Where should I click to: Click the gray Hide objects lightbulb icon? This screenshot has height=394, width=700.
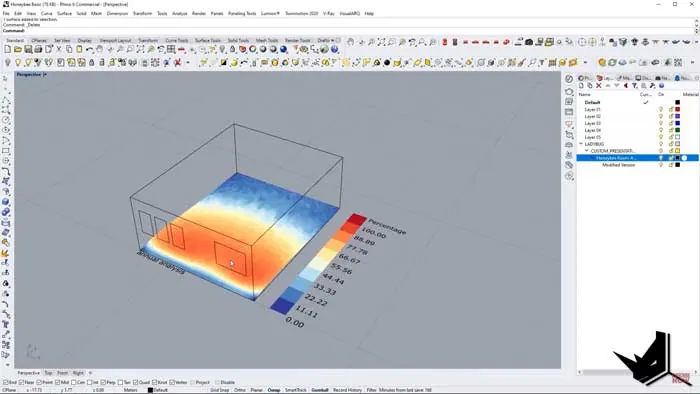pyautogui.click(x=8, y=62)
